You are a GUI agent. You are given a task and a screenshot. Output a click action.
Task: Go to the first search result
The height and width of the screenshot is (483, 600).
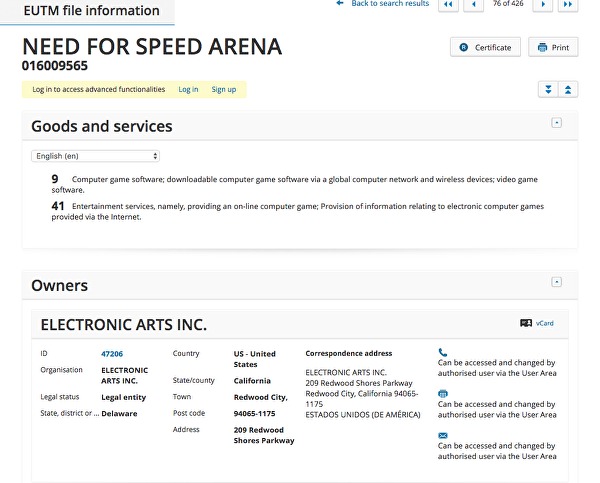coord(448,5)
